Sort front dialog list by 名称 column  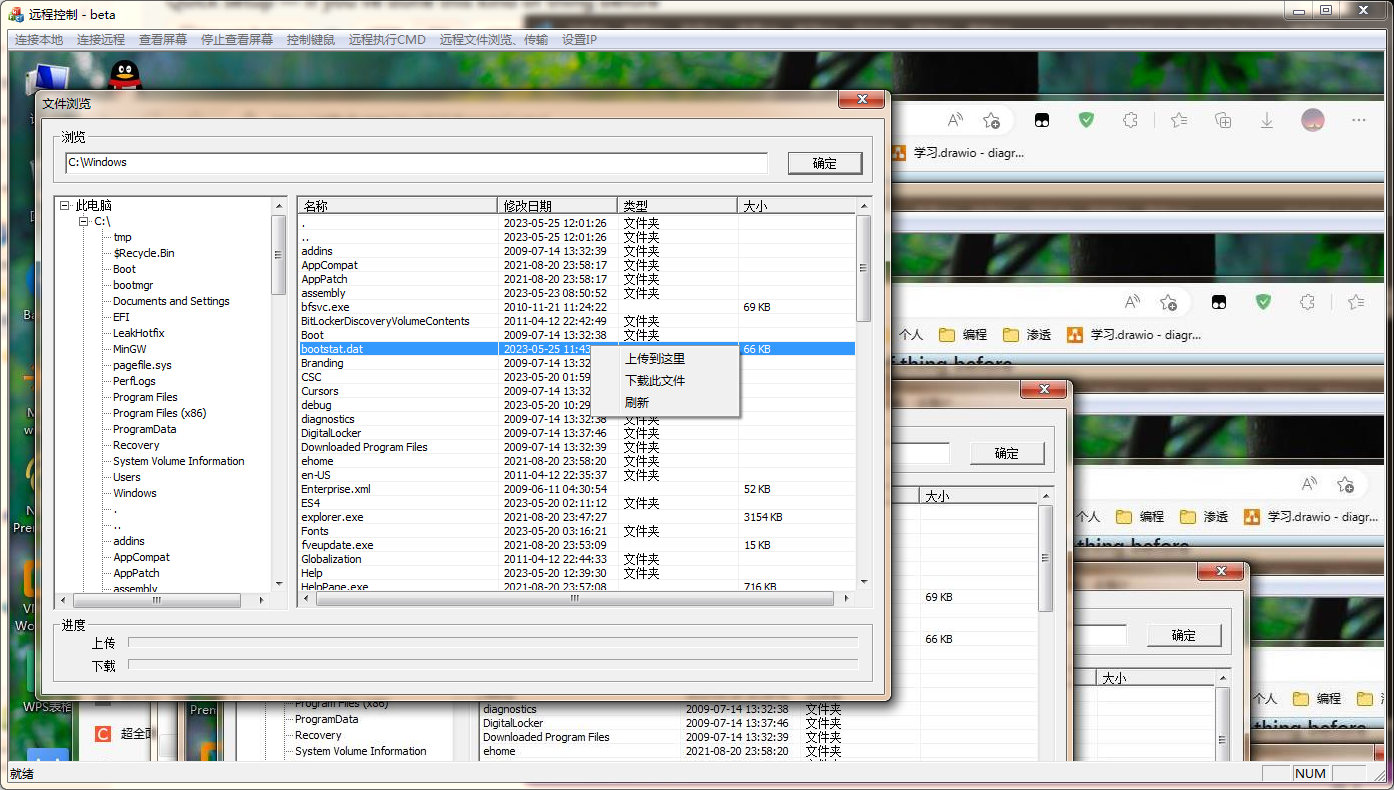pos(397,205)
